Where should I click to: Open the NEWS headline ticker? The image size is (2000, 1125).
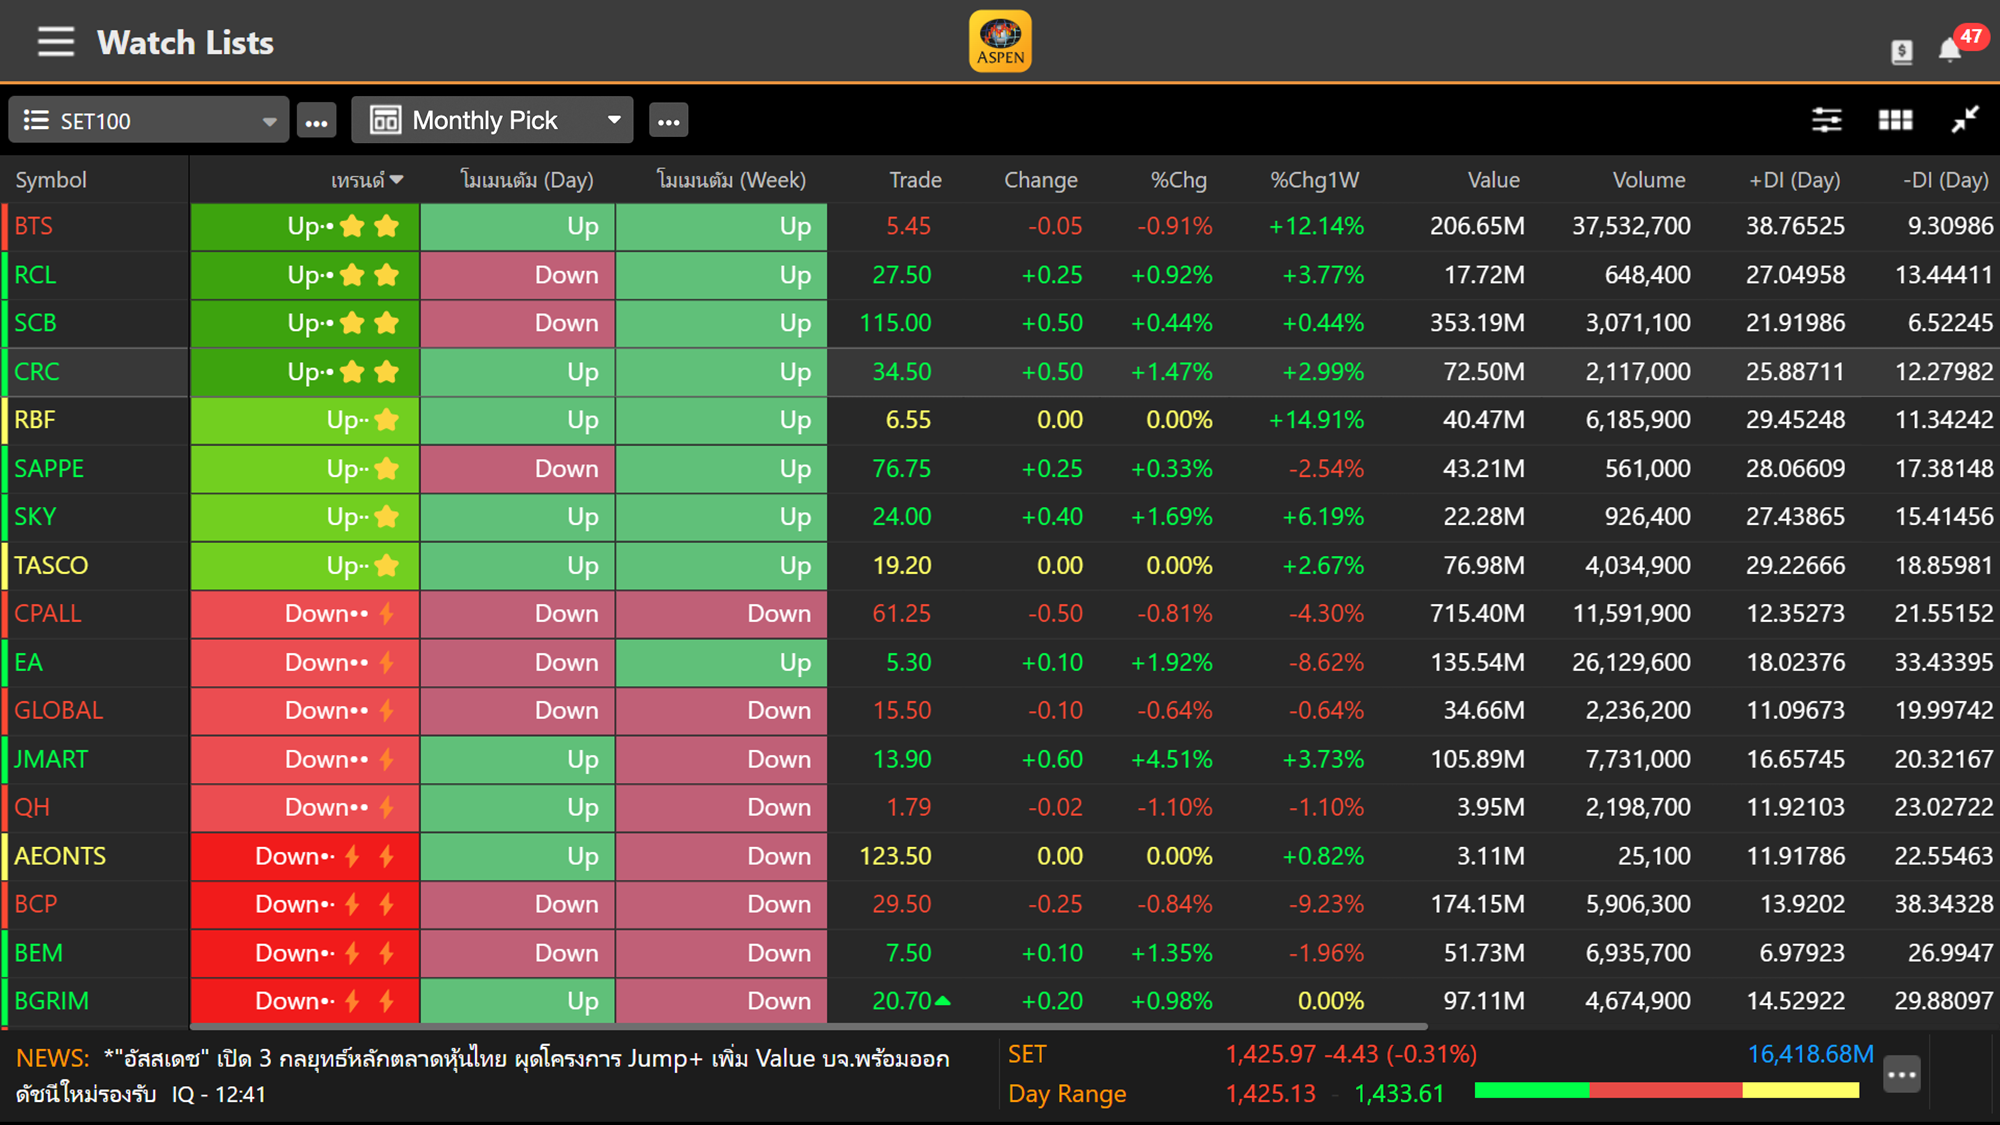(x=483, y=1076)
